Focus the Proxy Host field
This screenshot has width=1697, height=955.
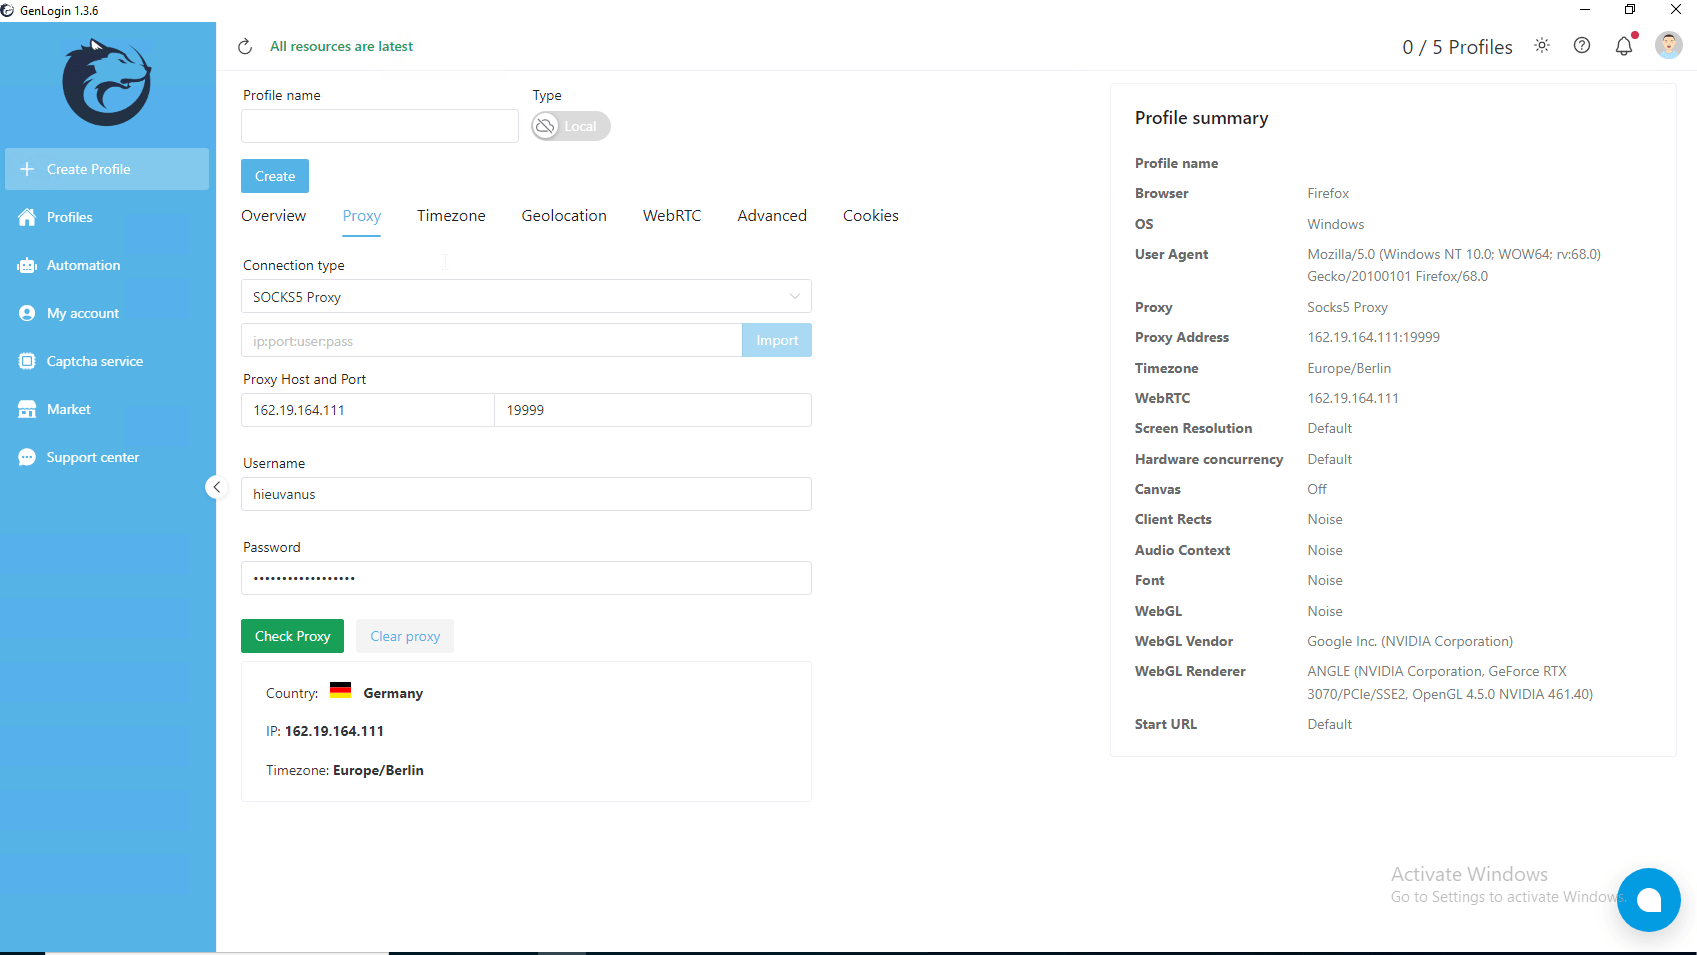click(368, 410)
